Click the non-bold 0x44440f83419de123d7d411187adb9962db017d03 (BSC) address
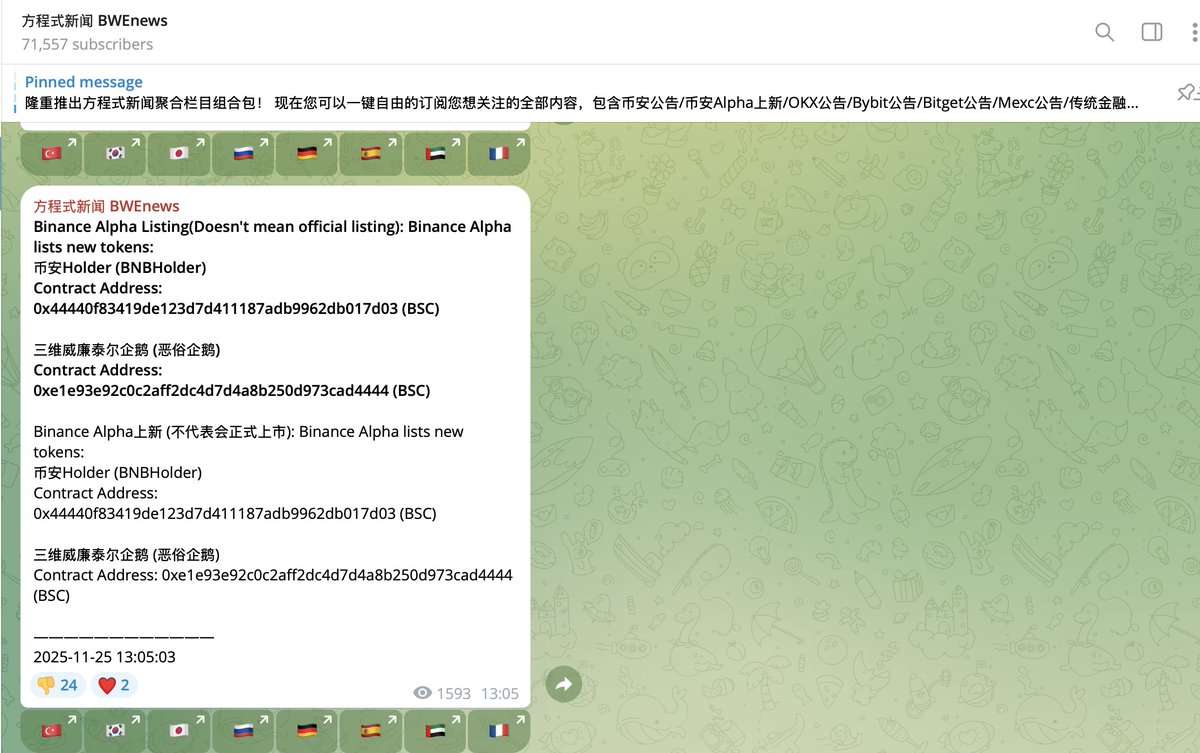 point(235,513)
